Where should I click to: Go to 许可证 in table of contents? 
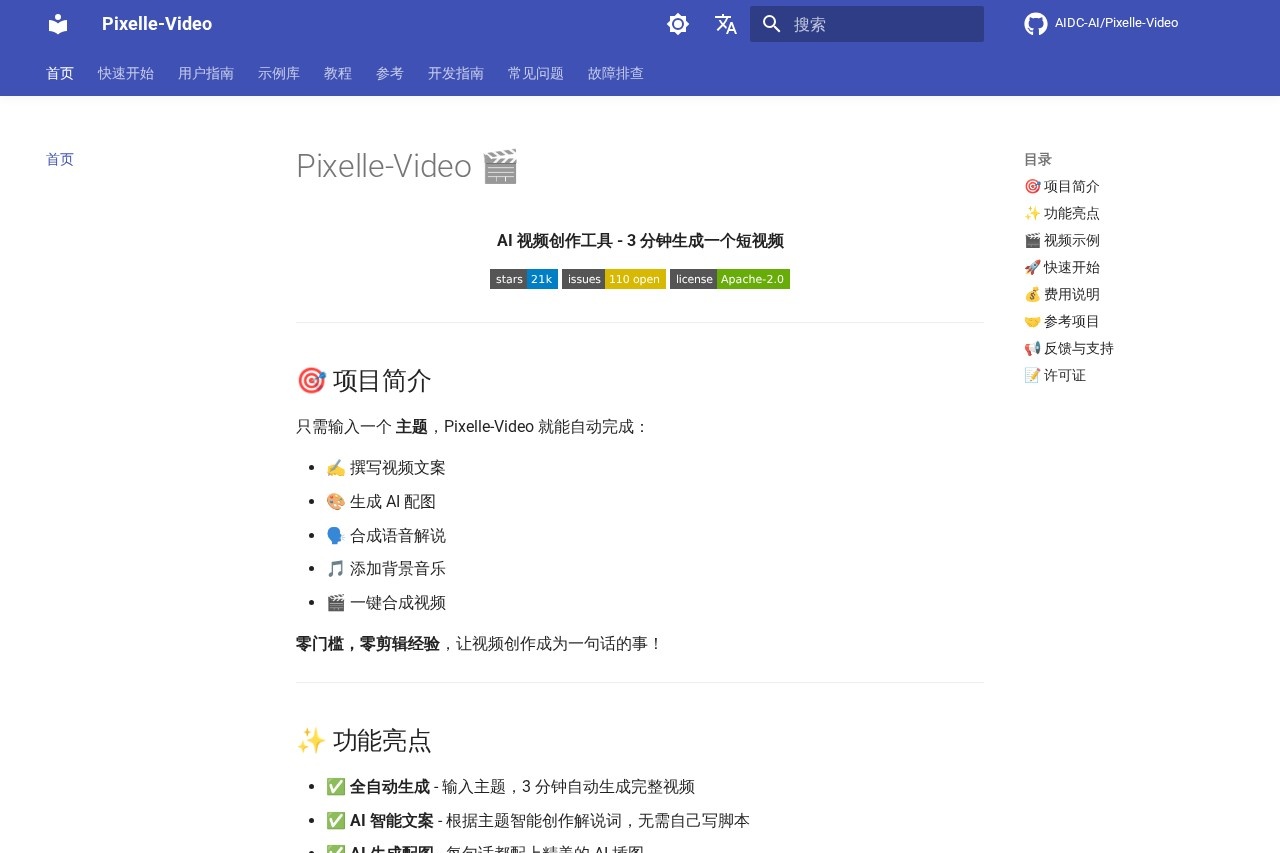pyautogui.click(x=1055, y=375)
